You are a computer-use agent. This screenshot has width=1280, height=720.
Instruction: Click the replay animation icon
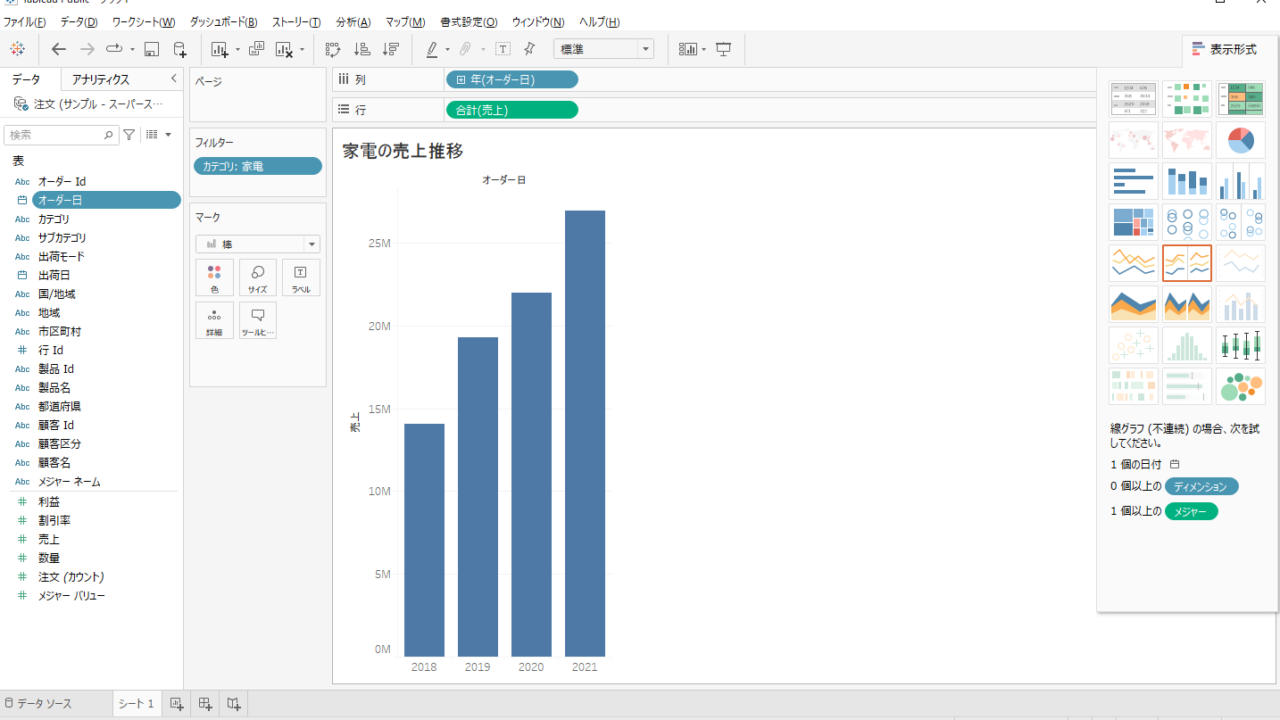pos(114,49)
